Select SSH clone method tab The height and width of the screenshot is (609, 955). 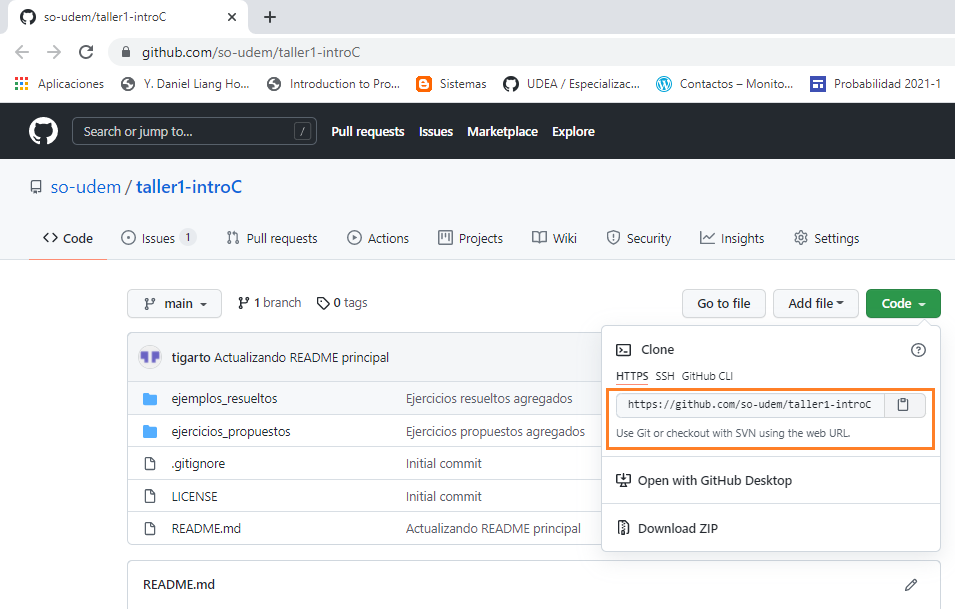[x=664, y=376]
